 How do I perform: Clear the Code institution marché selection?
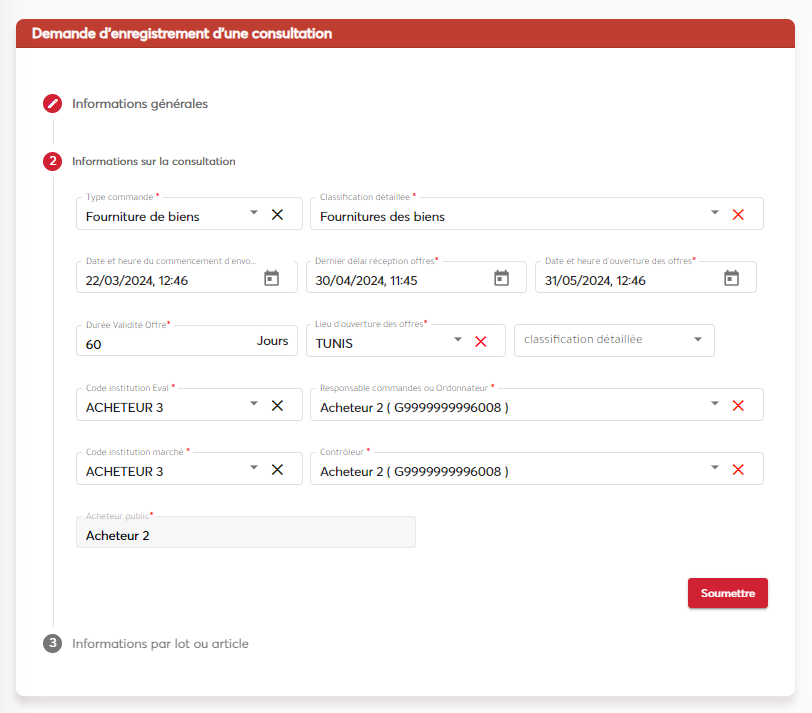pos(278,469)
